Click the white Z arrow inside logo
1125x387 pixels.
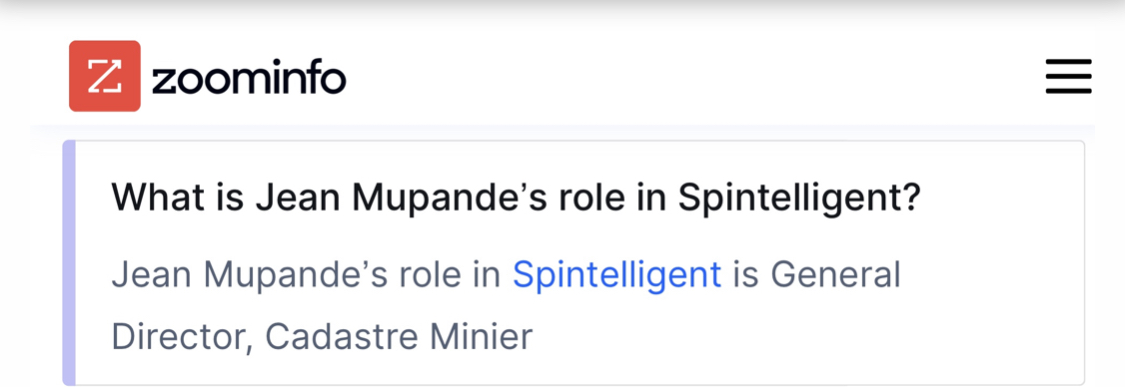click(x=105, y=76)
